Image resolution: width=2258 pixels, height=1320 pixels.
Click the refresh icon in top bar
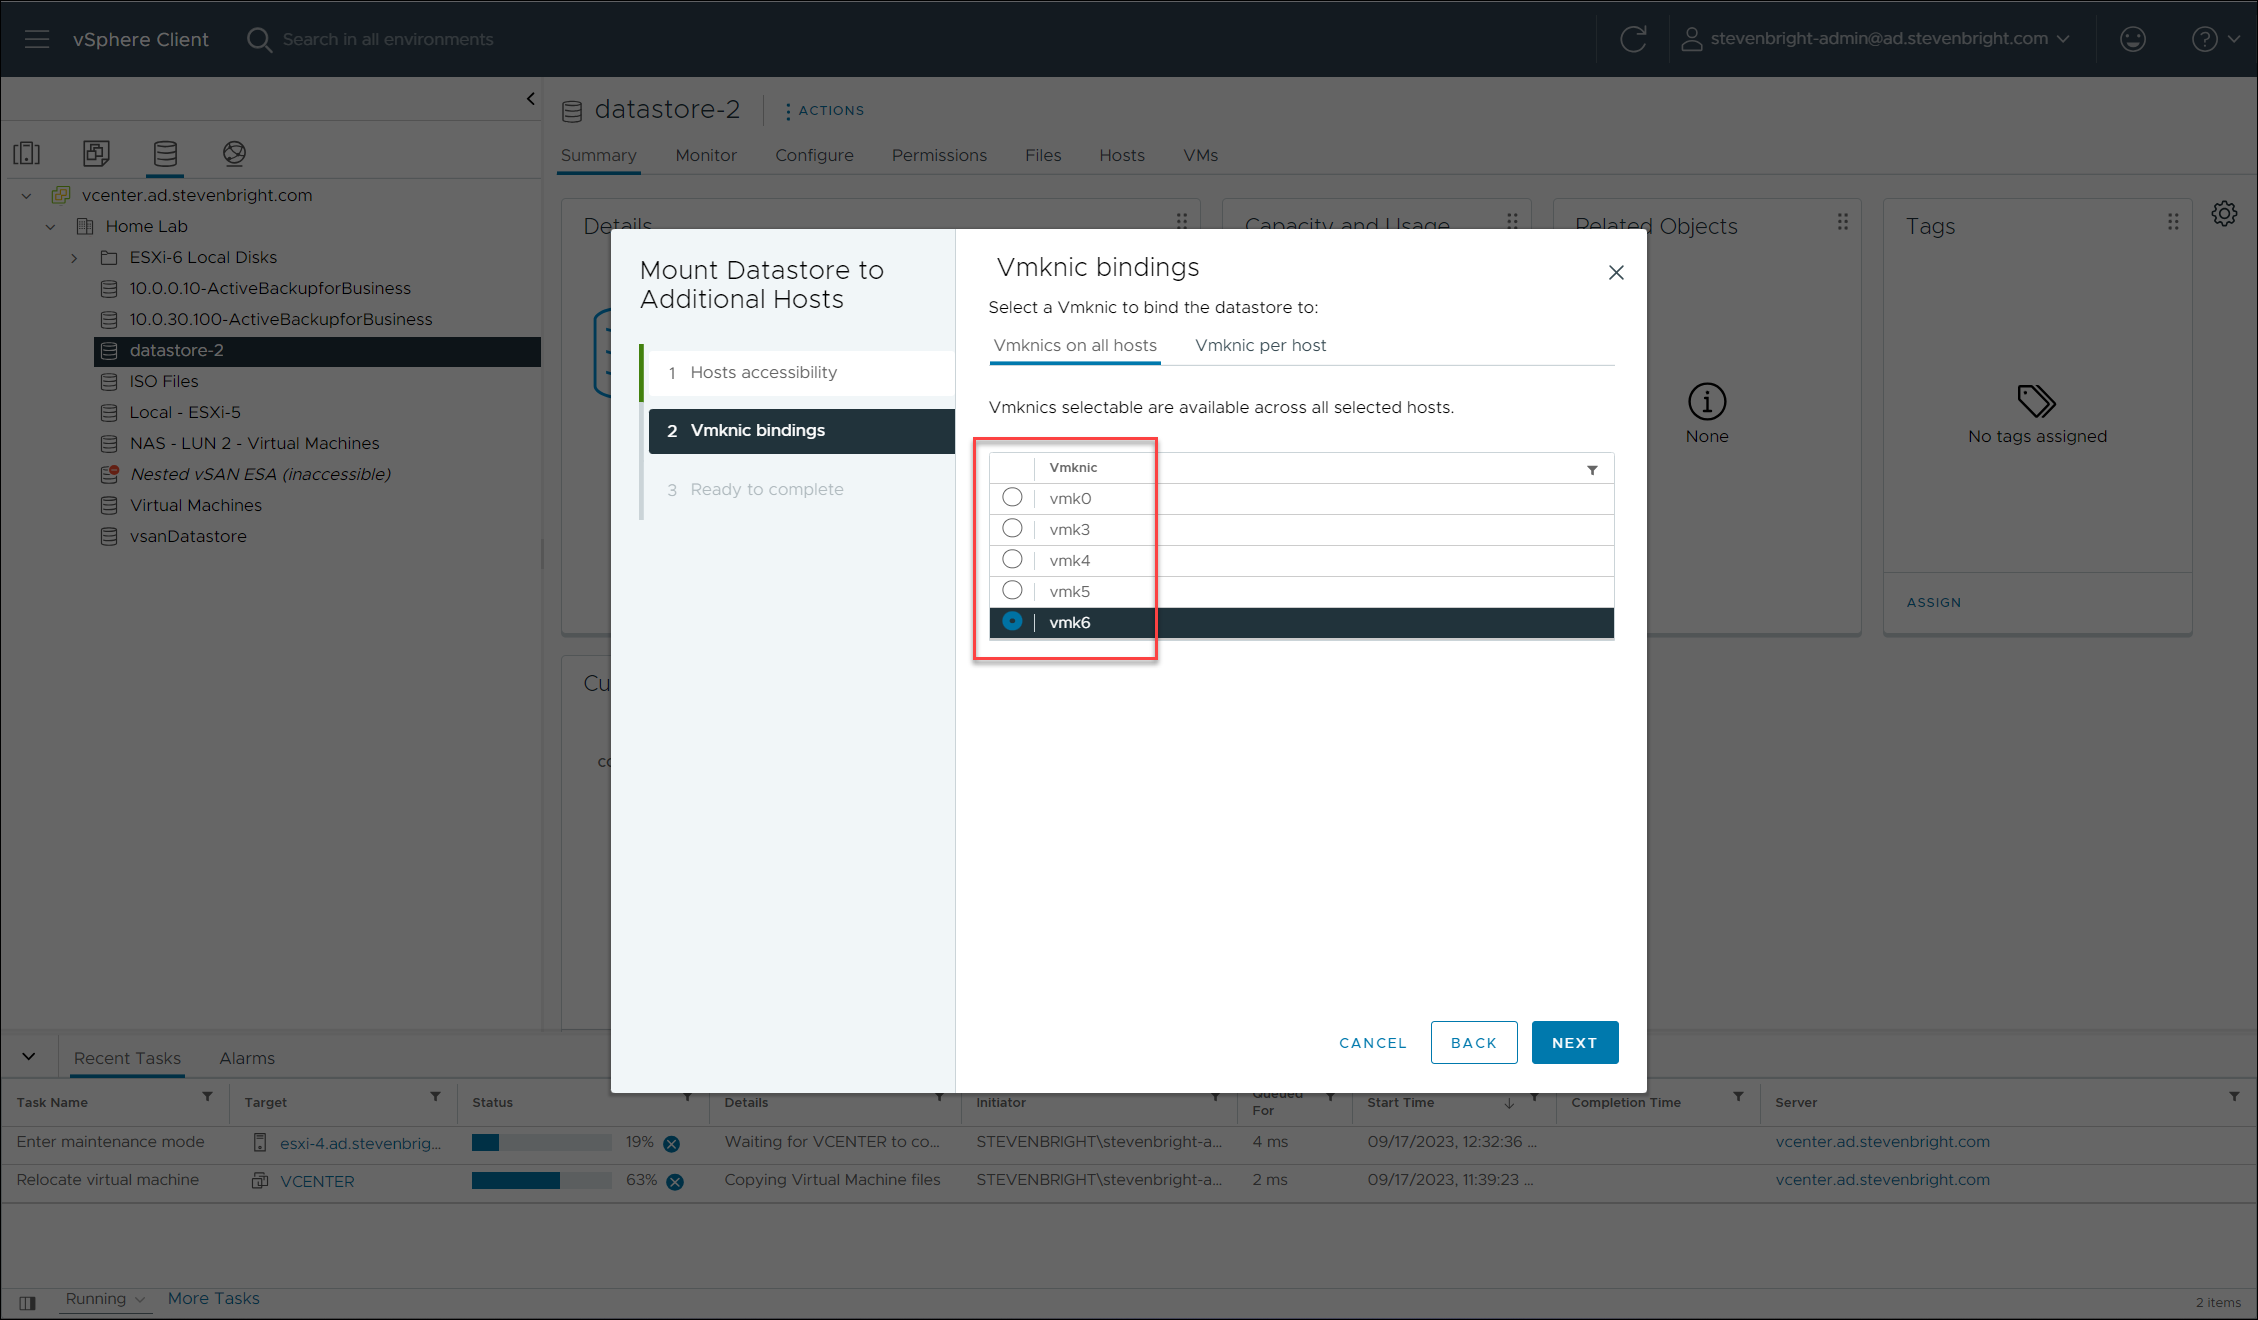click(1633, 39)
